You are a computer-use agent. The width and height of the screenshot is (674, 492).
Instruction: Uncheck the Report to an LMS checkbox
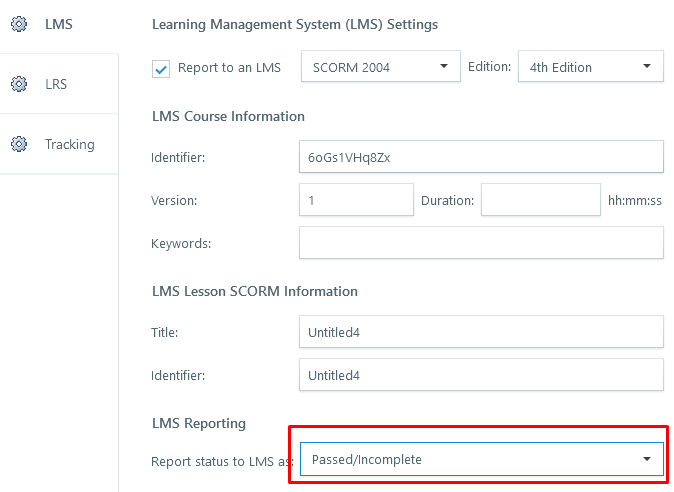point(161,69)
